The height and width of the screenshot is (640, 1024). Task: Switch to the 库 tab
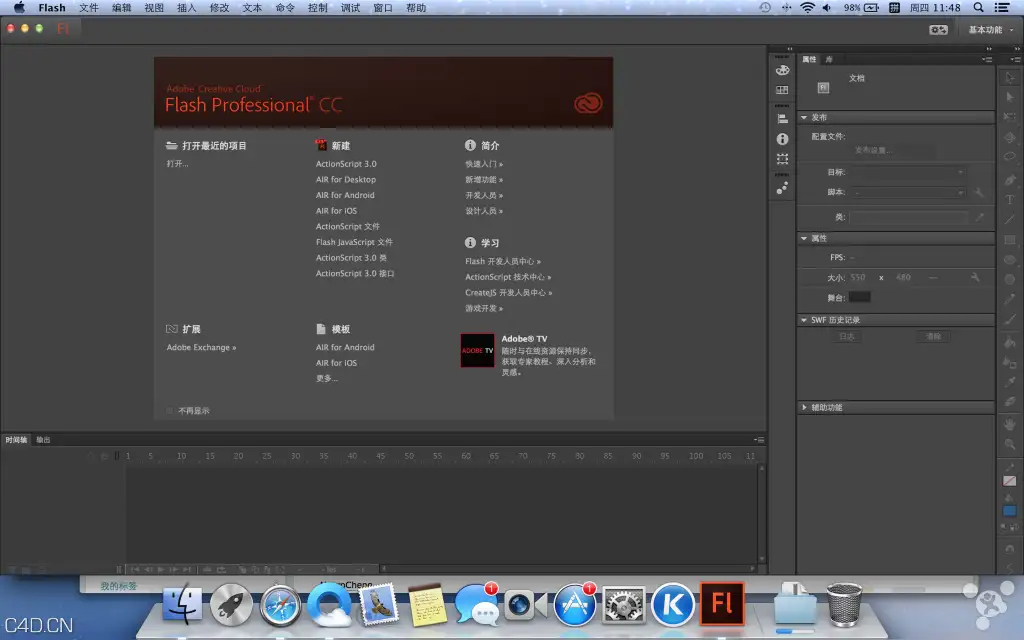[x=829, y=59]
